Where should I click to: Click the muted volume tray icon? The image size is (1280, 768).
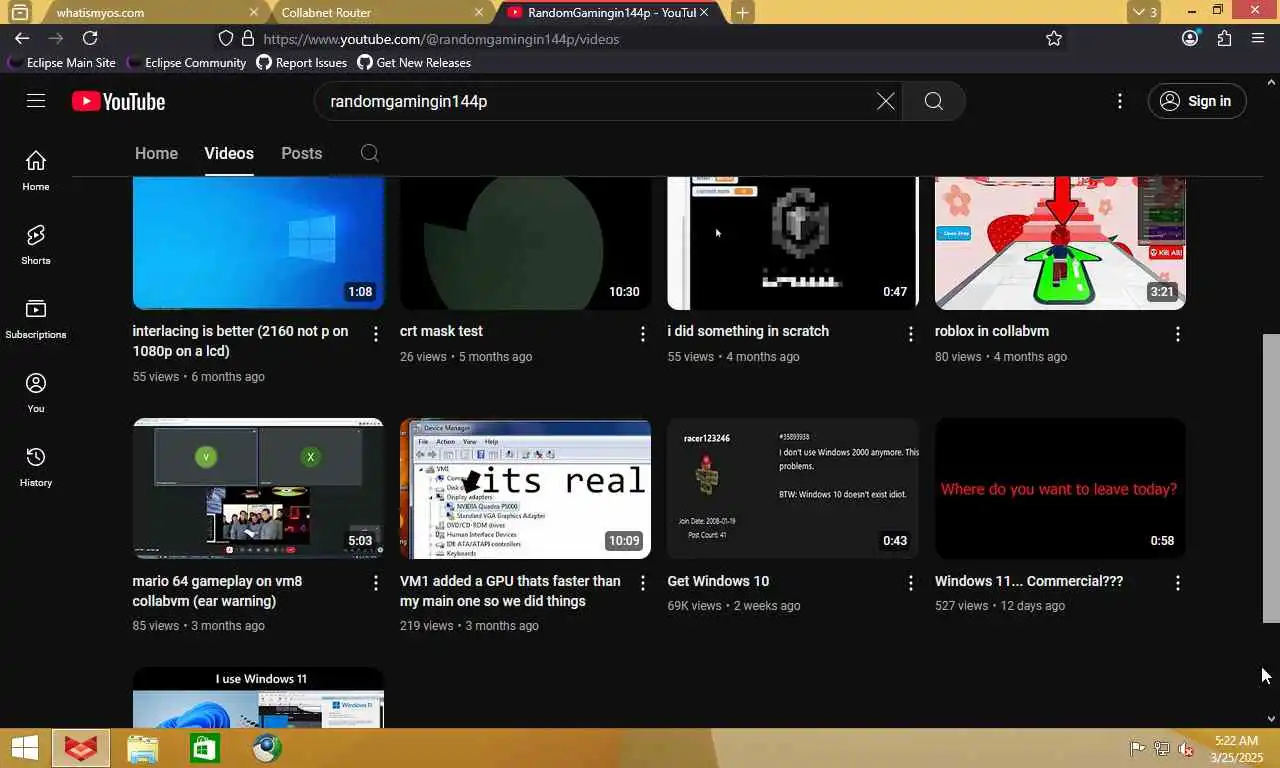click(1186, 748)
